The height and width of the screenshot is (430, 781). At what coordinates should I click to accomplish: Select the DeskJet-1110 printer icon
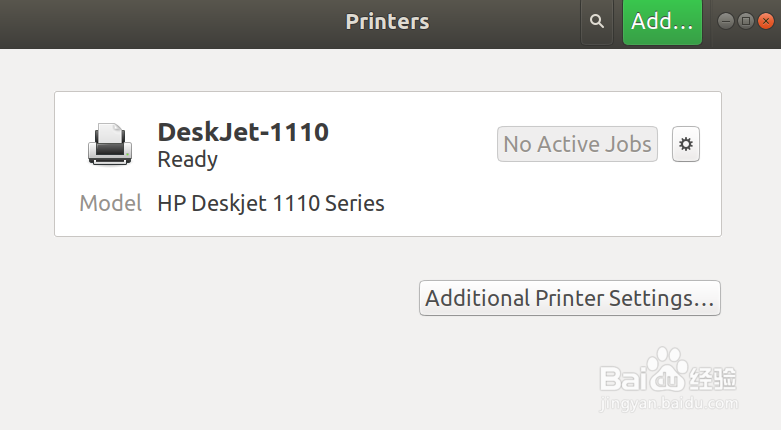110,144
